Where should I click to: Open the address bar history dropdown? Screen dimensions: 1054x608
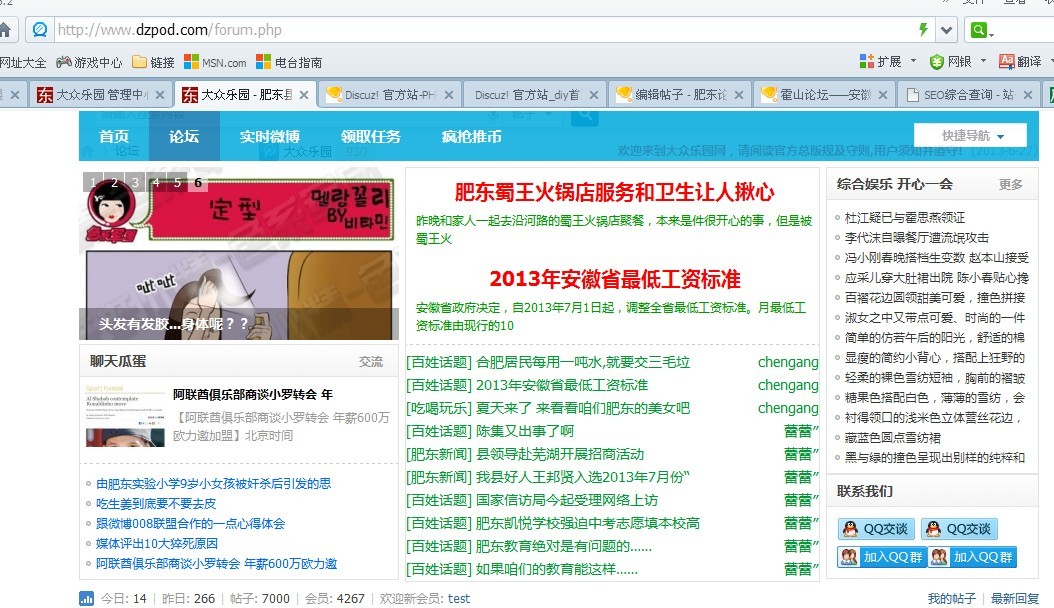(946, 30)
